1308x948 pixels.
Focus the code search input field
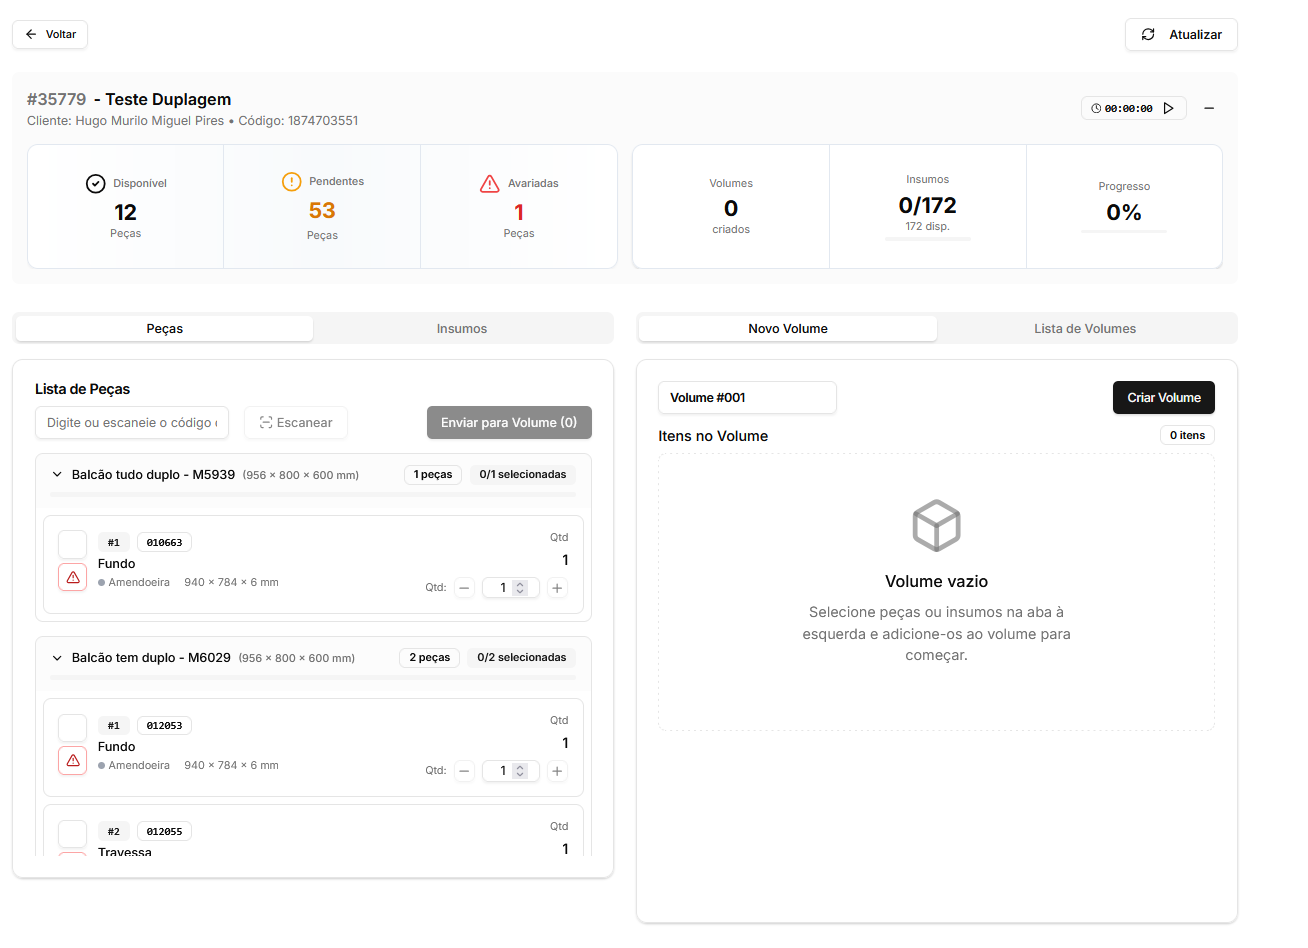click(x=132, y=423)
